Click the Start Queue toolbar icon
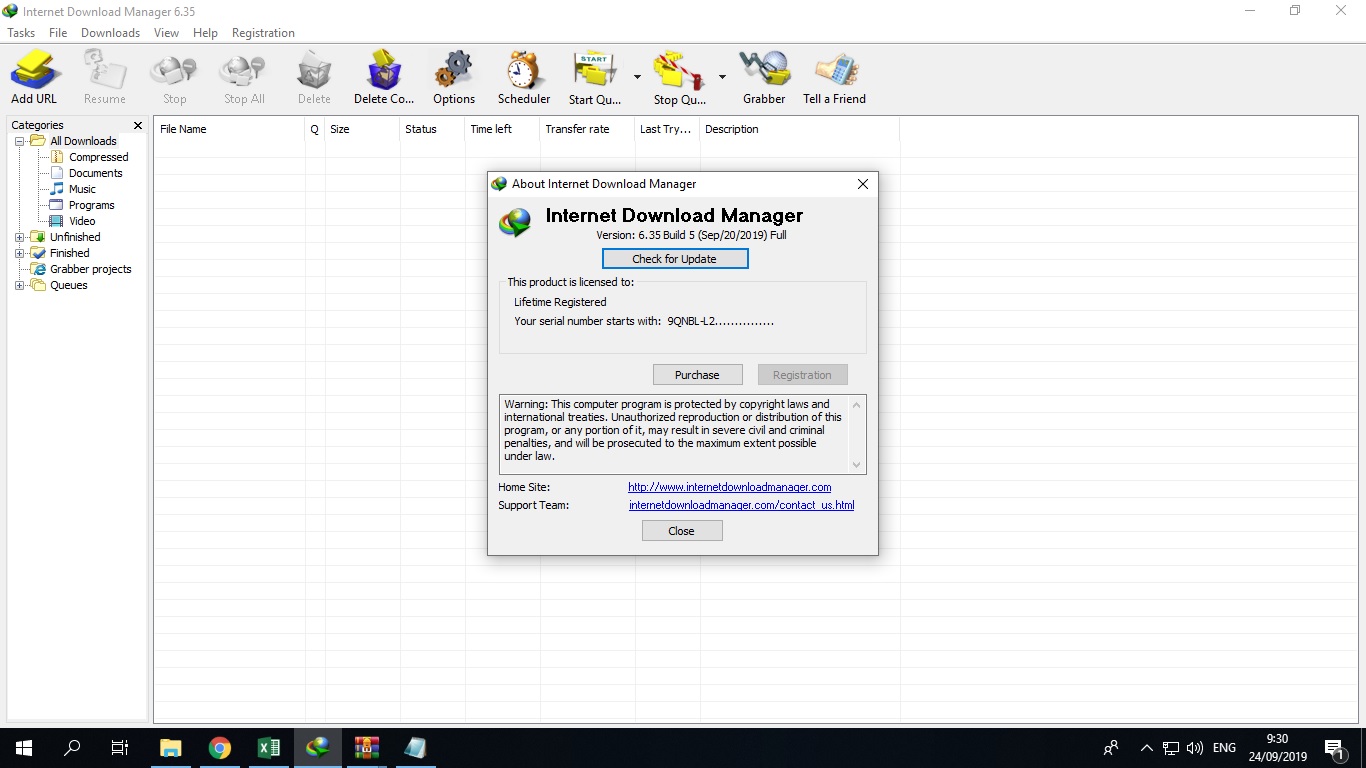1366x768 pixels. (595, 78)
